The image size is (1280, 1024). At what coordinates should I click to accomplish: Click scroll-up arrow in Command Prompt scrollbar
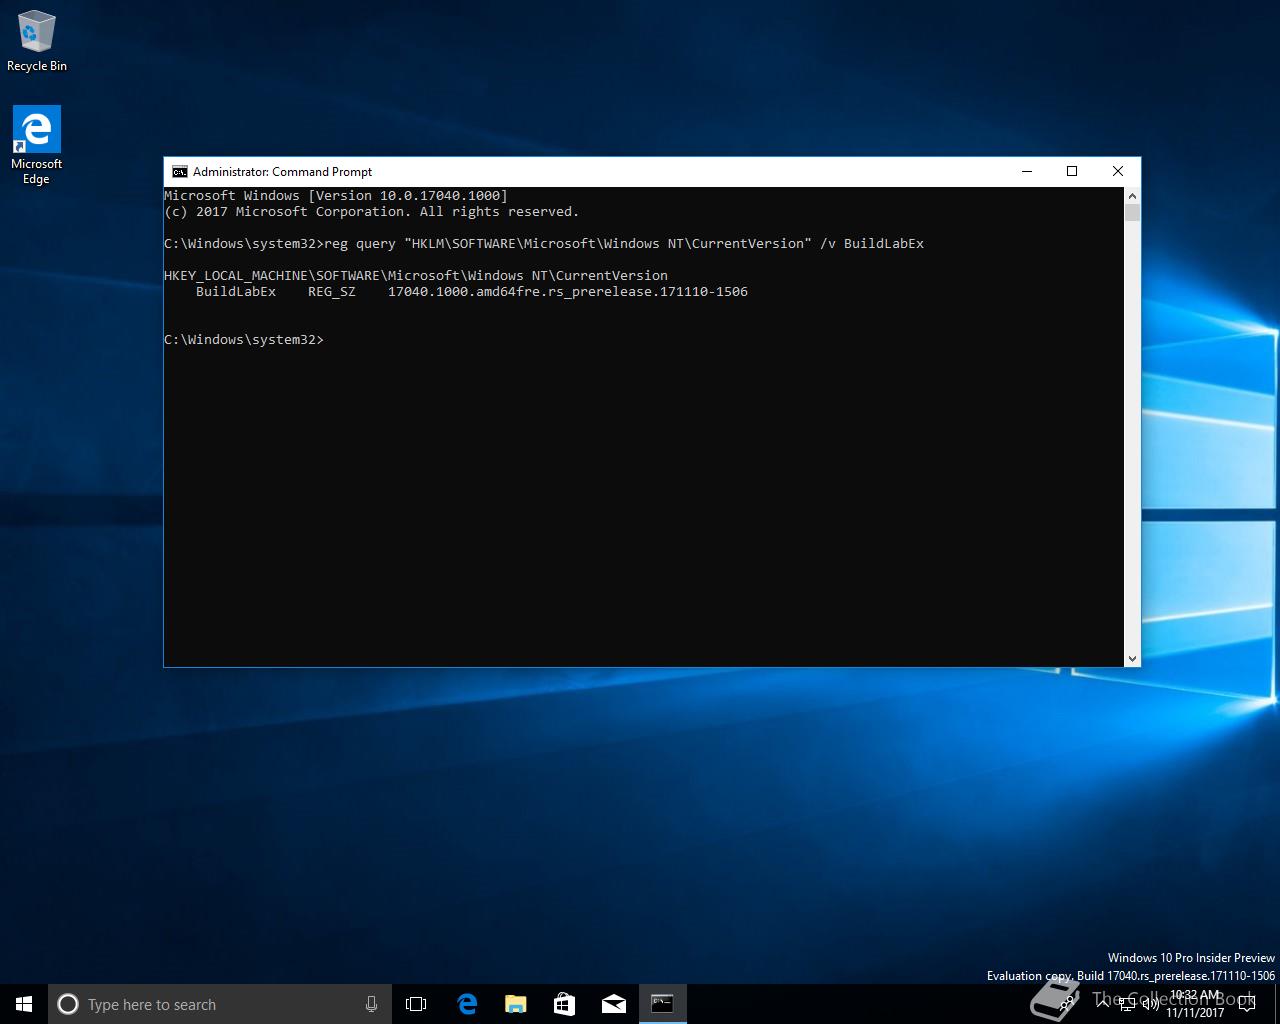[1132, 195]
